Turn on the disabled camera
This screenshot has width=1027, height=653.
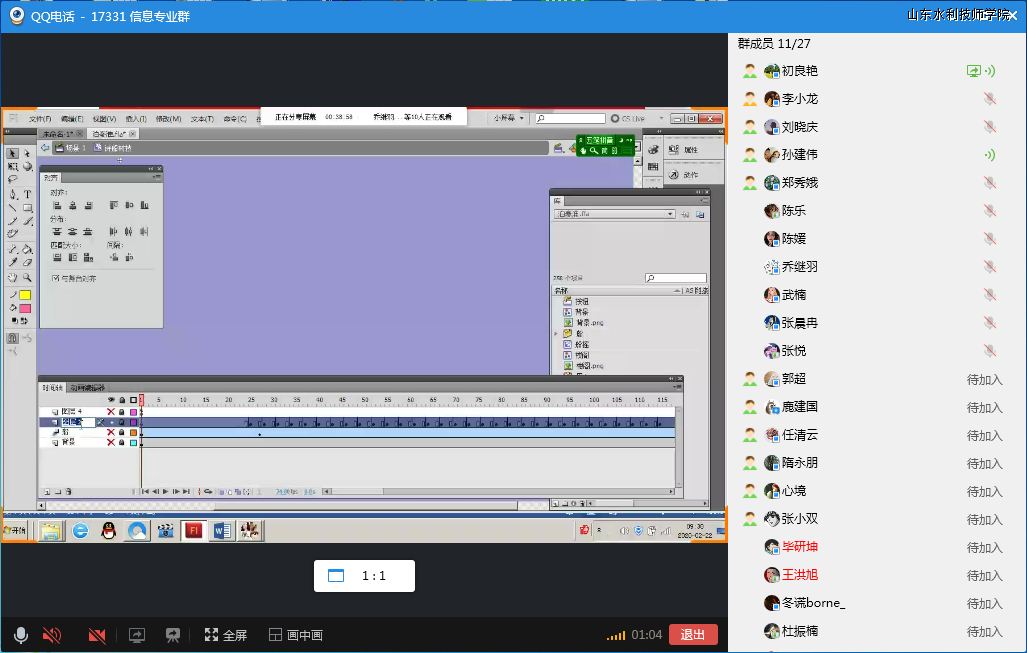click(x=97, y=635)
